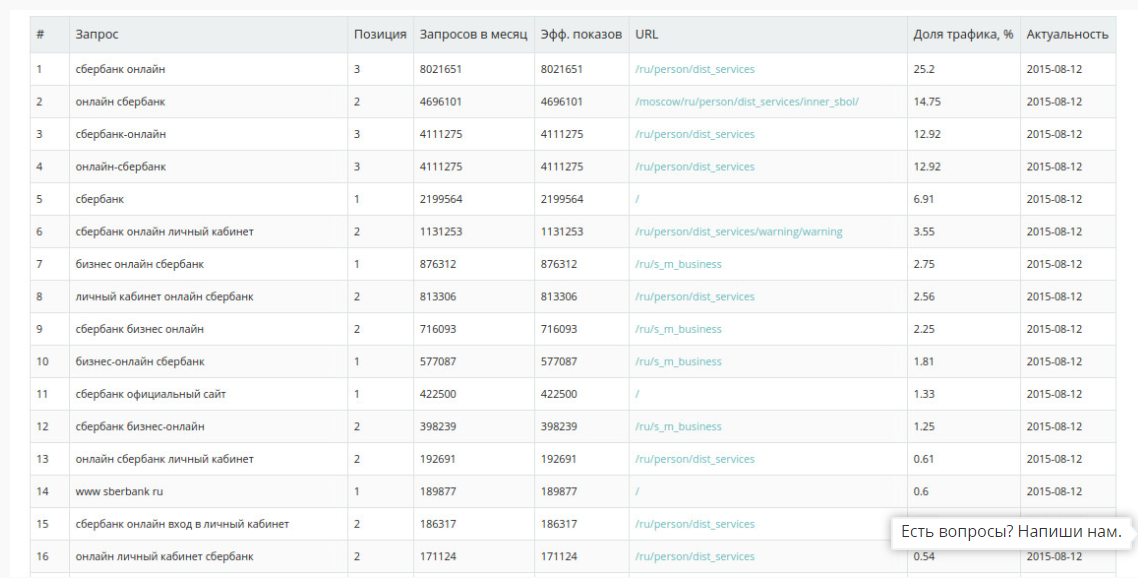Sort results by the URL column
The height and width of the screenshot is (578, 1138).
[646, 33]
